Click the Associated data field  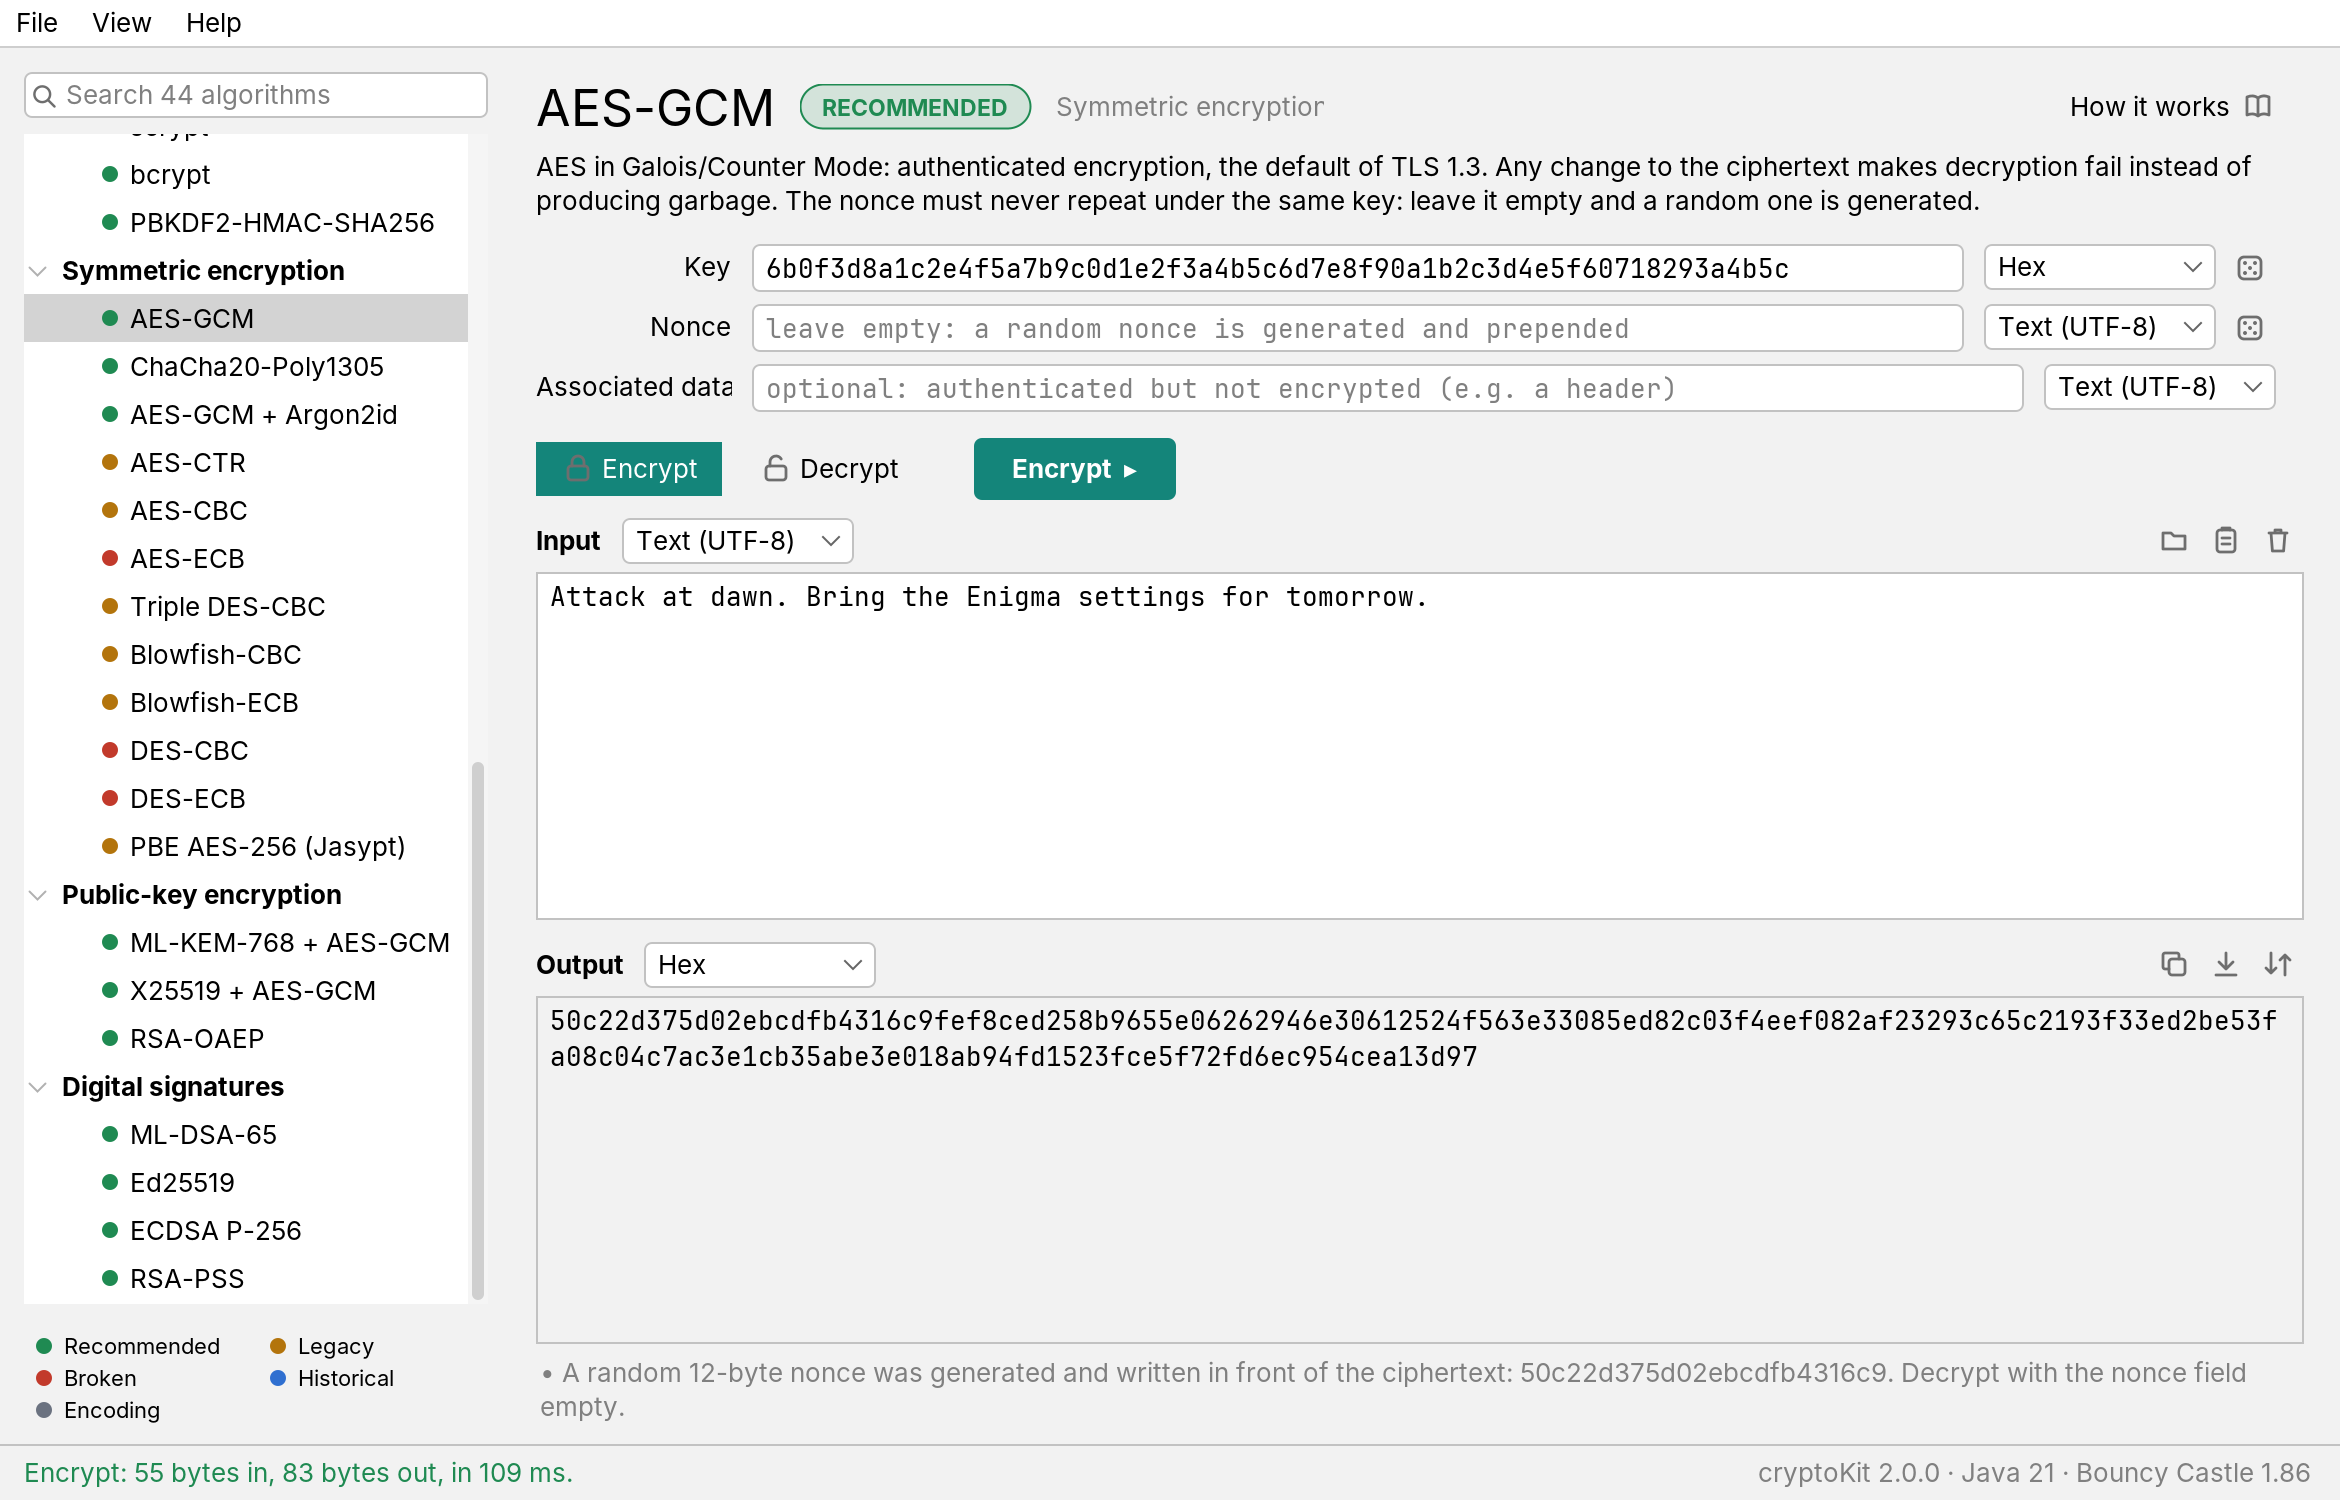(1388, 388)
